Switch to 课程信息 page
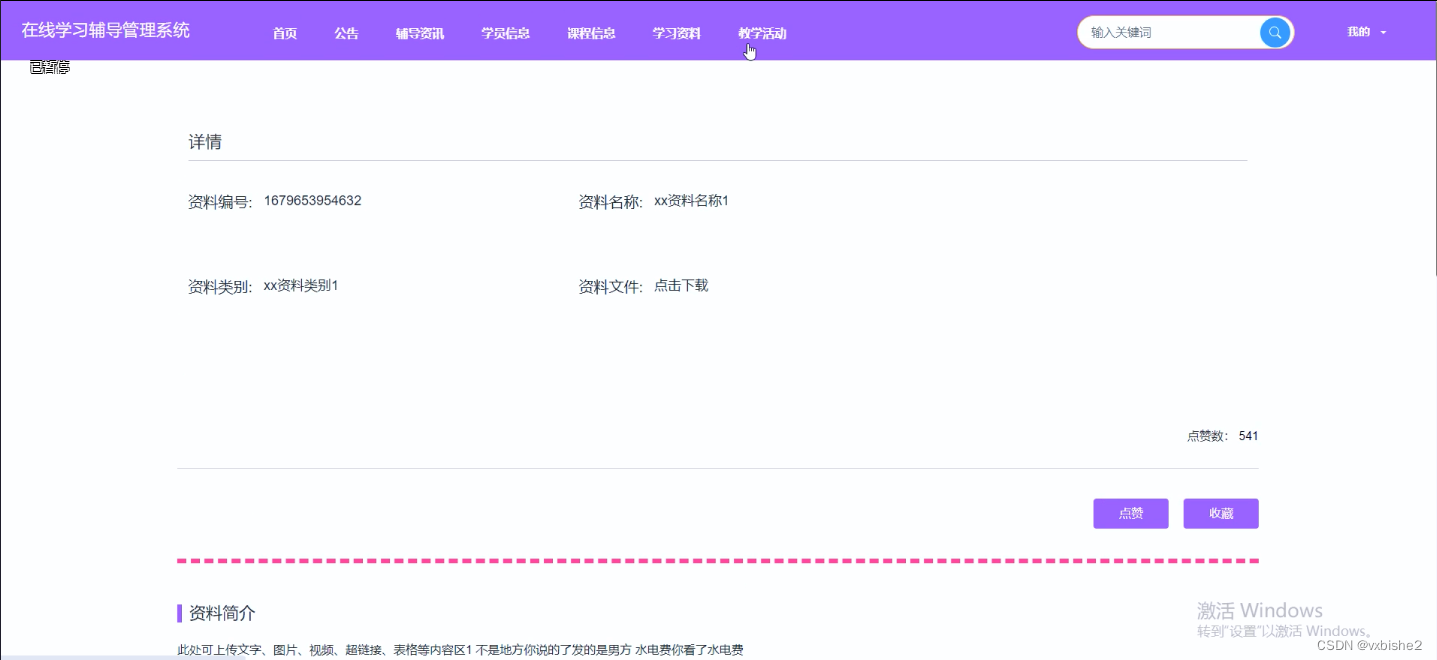 click(x=591, y=33)
